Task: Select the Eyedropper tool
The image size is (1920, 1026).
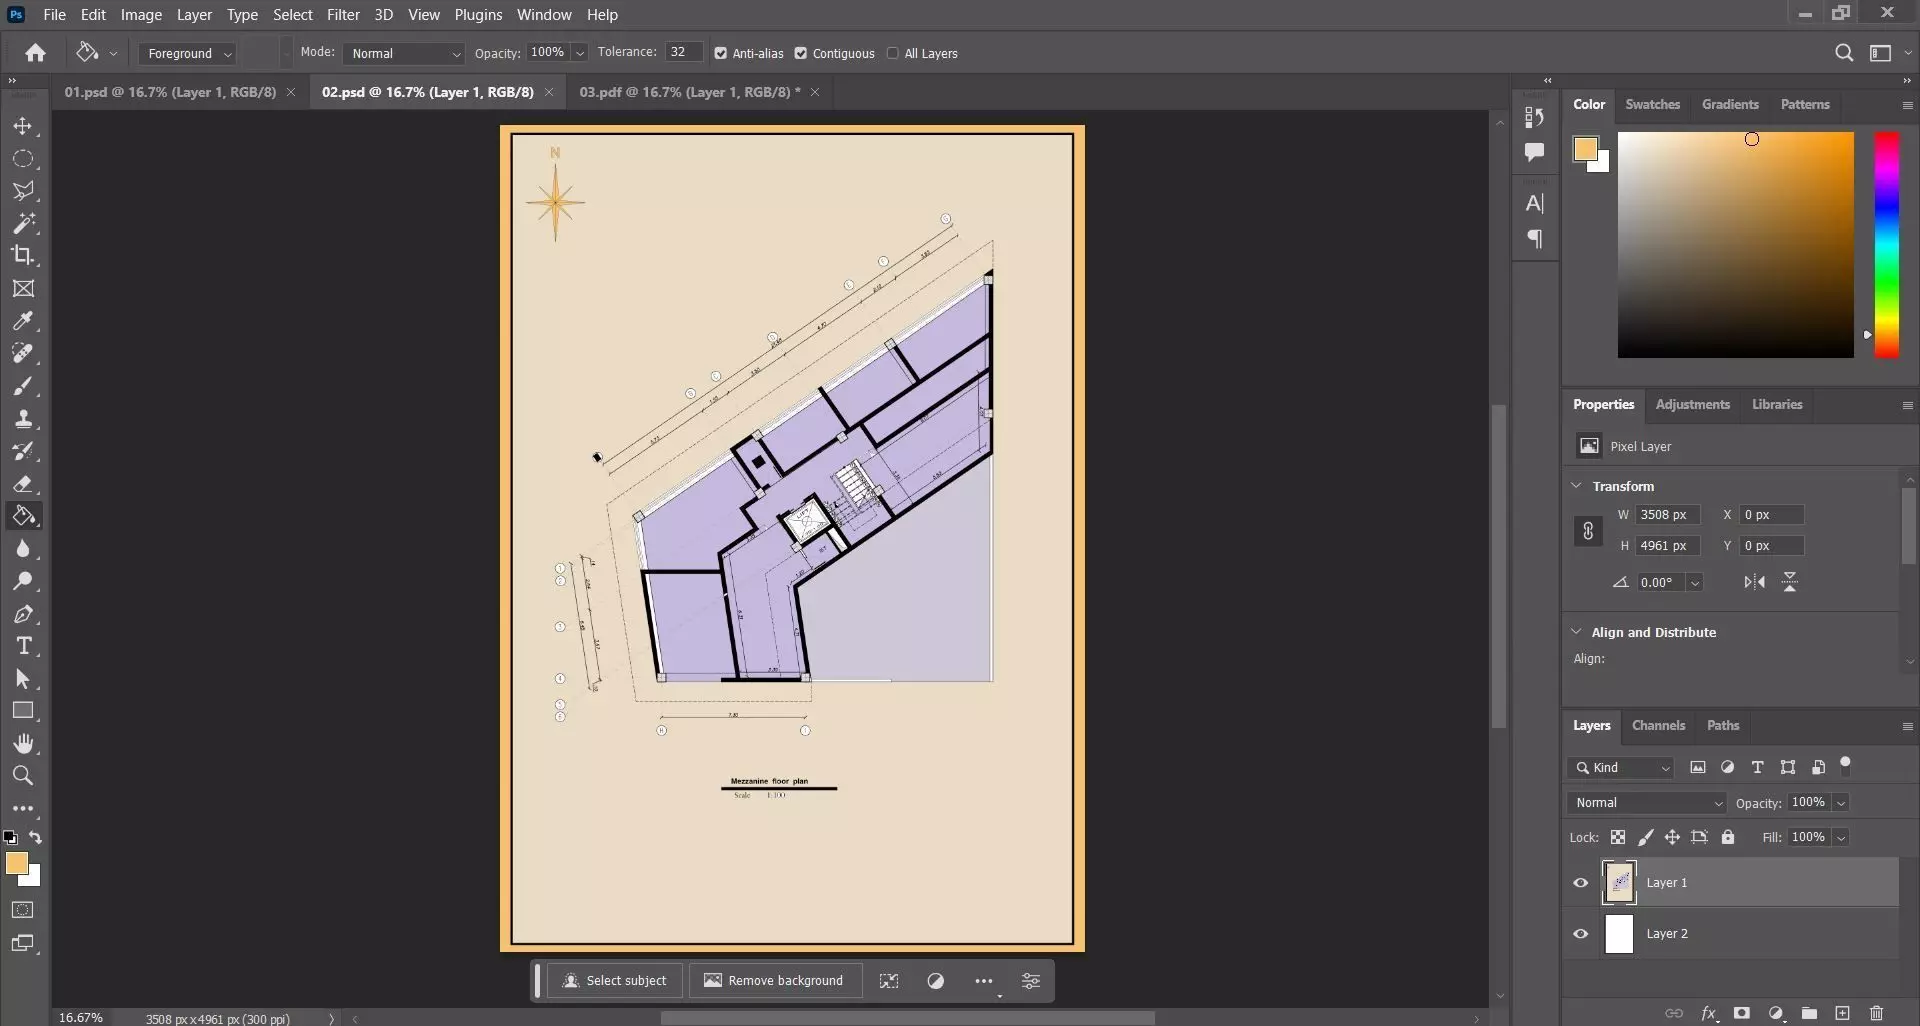Action: (23, 321)
